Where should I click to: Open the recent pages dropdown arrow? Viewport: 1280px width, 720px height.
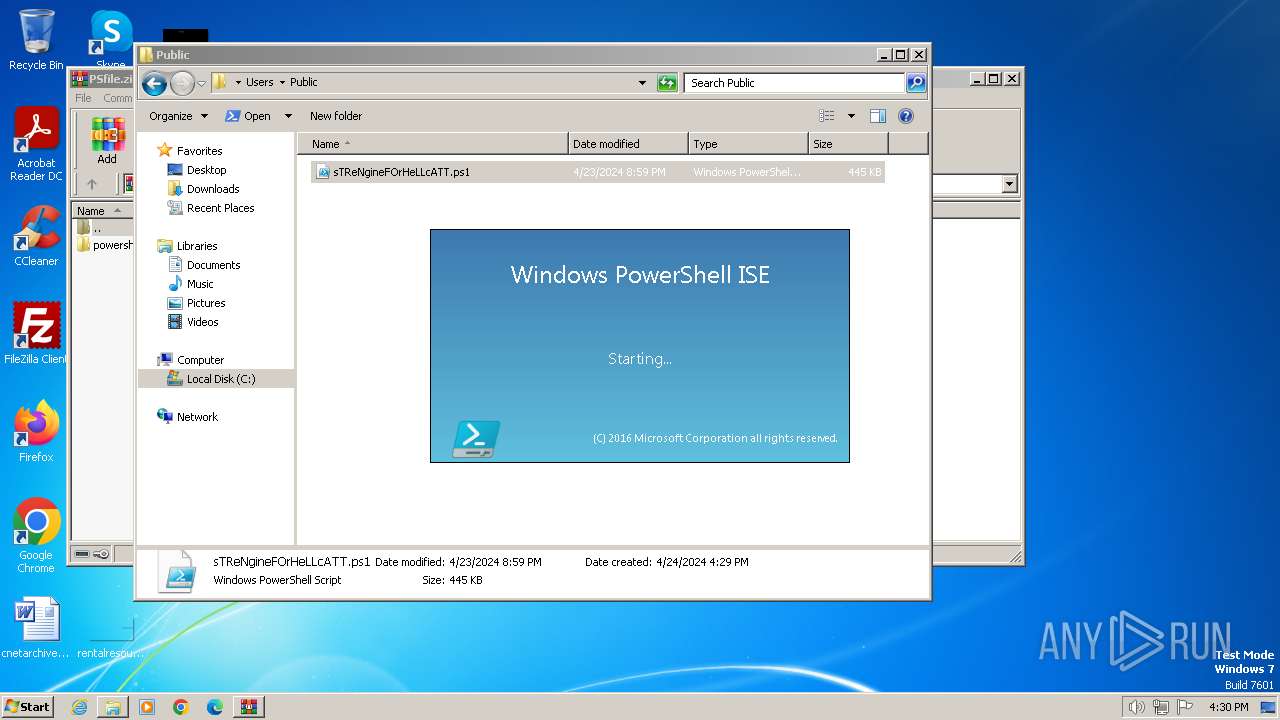coord(202,83)
